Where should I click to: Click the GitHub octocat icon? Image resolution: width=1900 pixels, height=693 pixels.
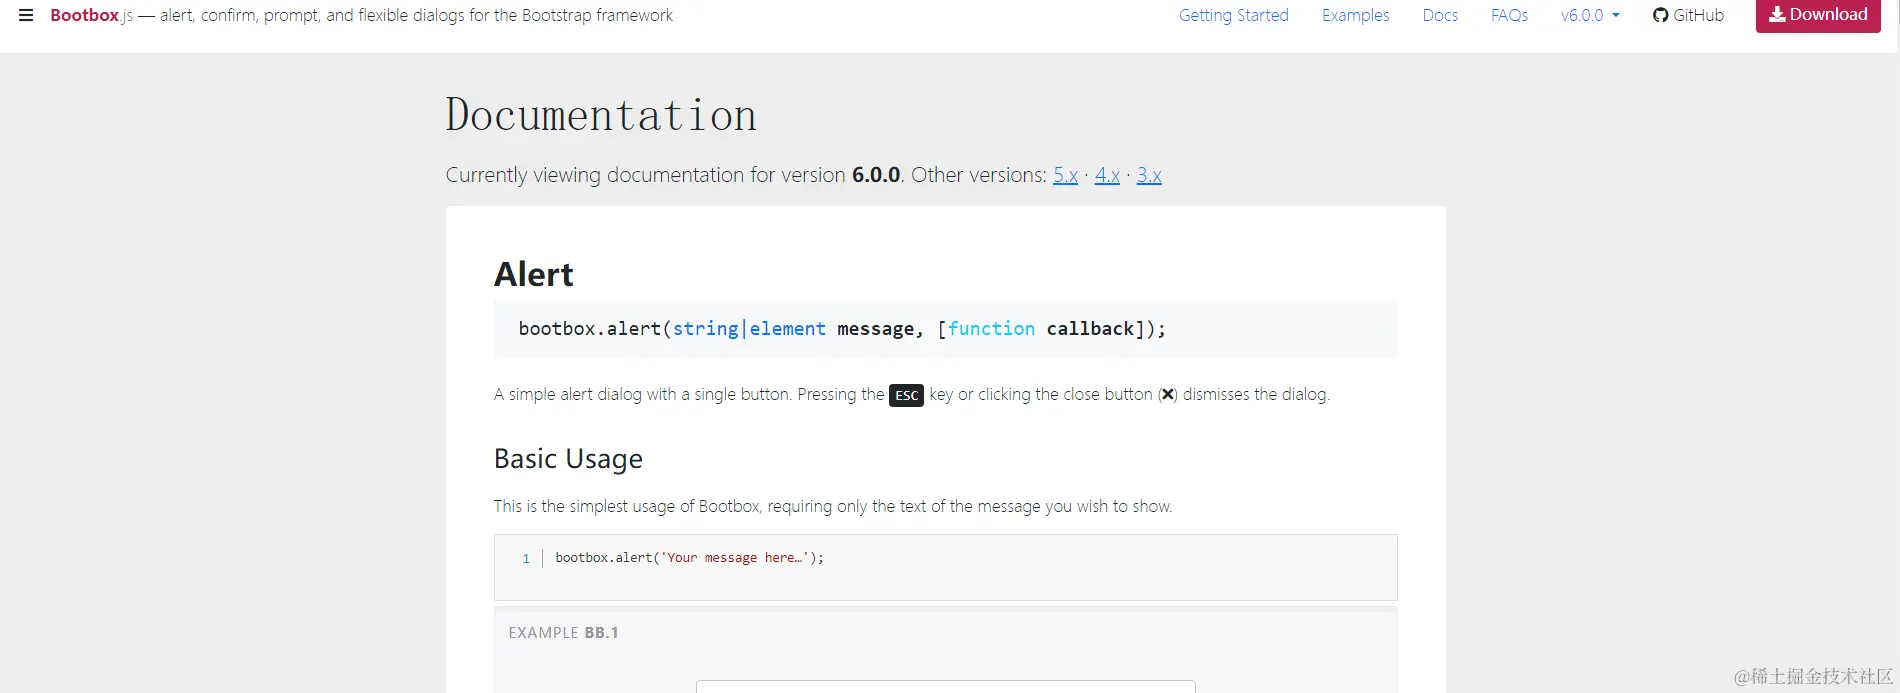point(1660,15)
